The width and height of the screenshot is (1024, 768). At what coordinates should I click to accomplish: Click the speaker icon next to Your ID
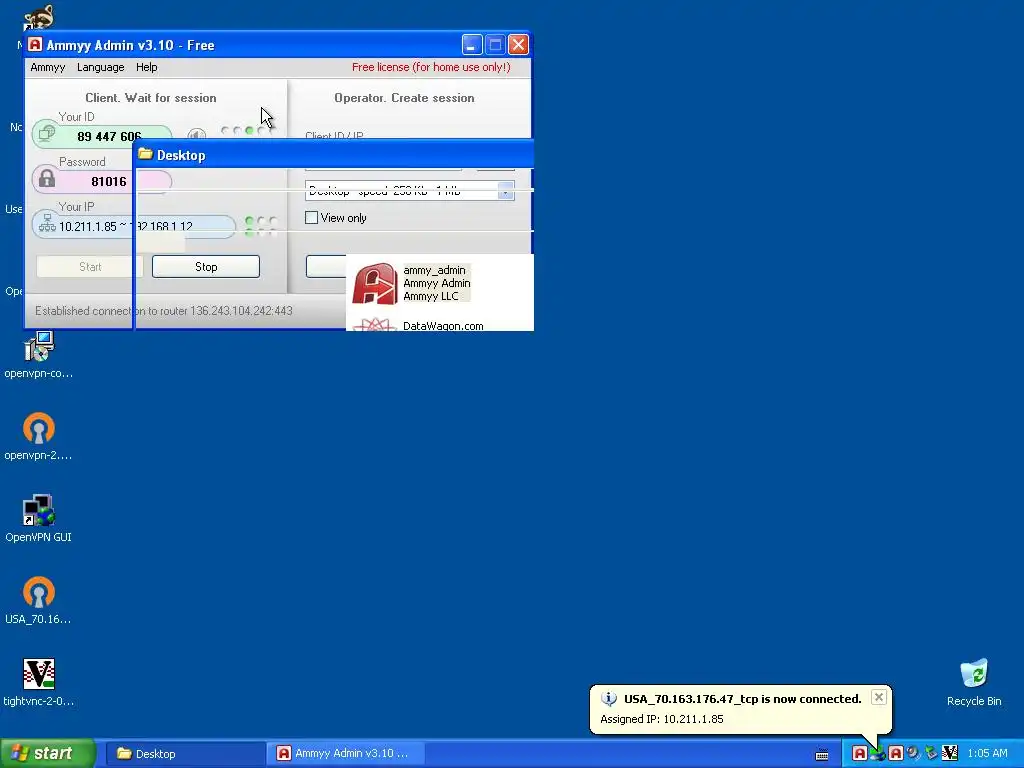(196, 135)
